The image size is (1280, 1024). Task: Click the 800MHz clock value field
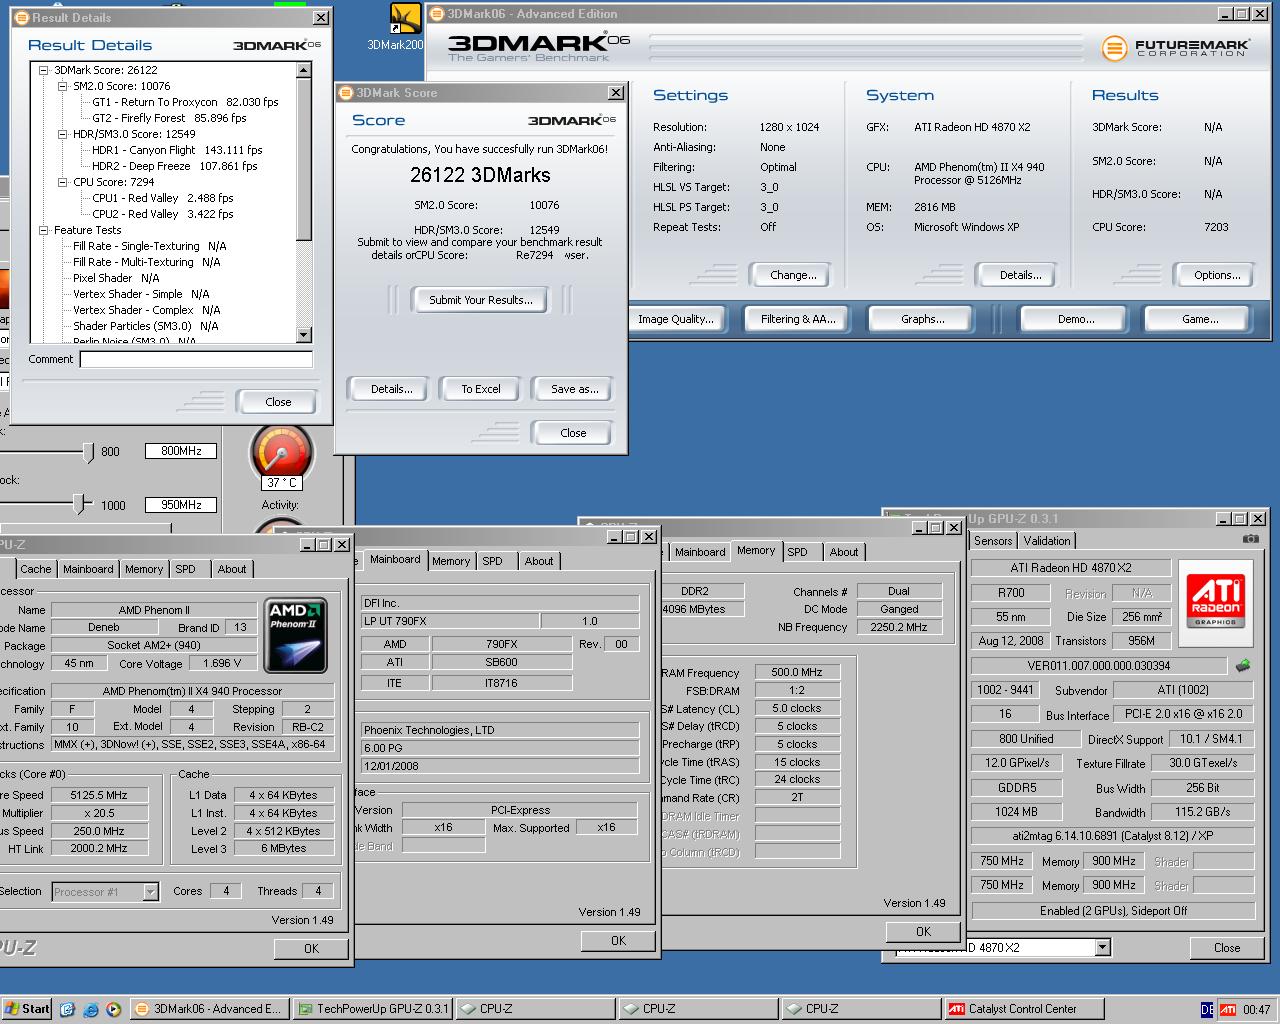181,451
